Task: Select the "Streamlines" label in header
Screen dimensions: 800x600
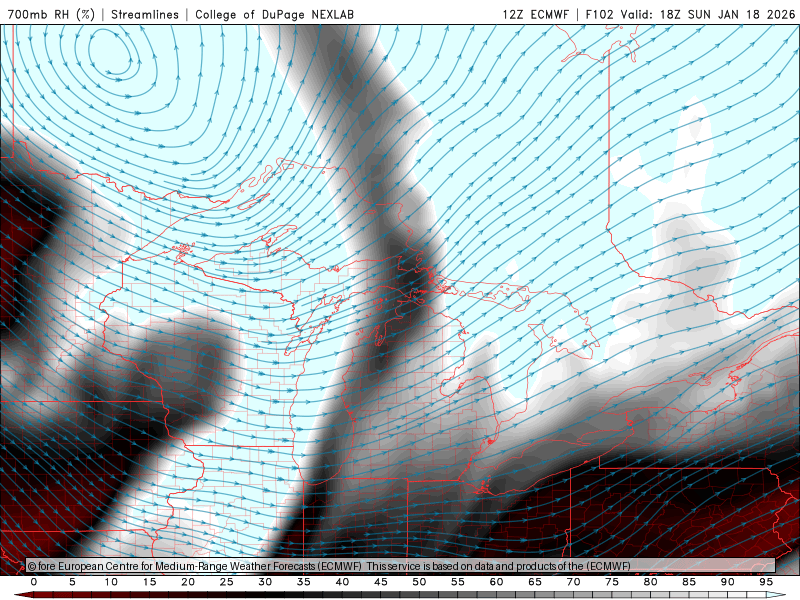Action: tap(145, 14)
